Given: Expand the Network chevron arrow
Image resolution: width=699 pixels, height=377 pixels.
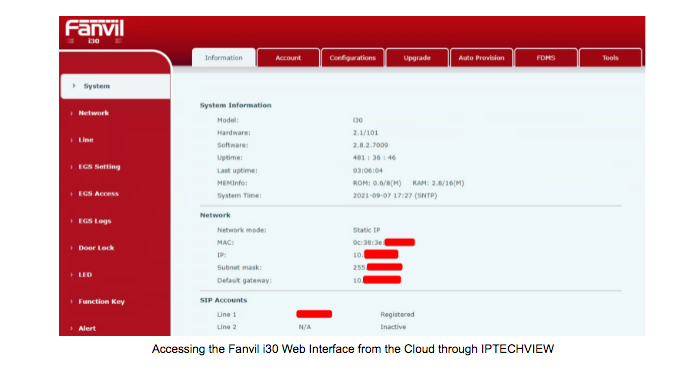Looking at the screenshot, I should pos(71,113).
